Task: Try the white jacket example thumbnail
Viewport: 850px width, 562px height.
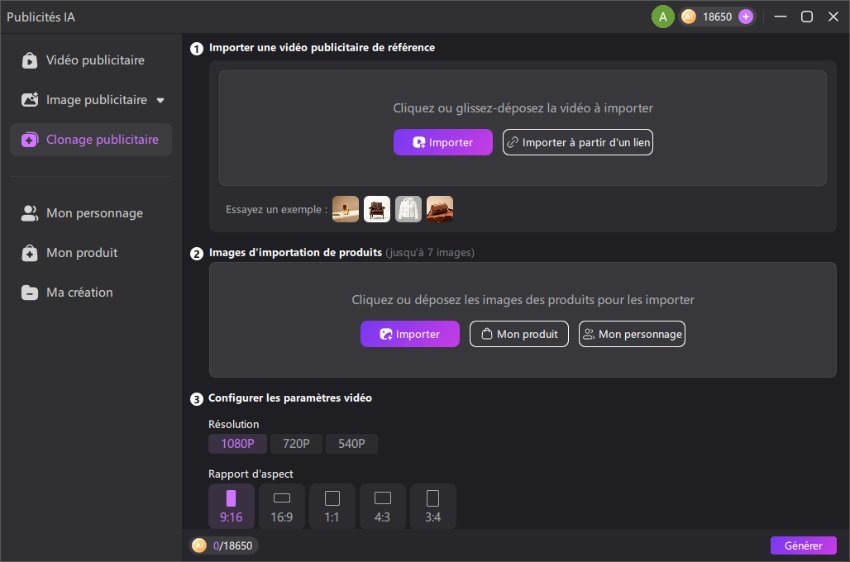Action: coord(408,209)
